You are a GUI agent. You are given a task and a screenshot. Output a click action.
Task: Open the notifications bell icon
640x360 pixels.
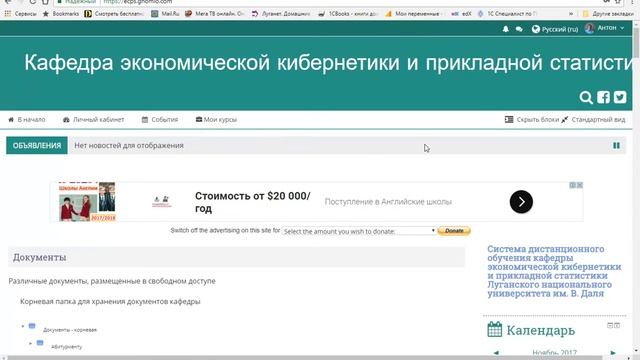pos(506,29)
